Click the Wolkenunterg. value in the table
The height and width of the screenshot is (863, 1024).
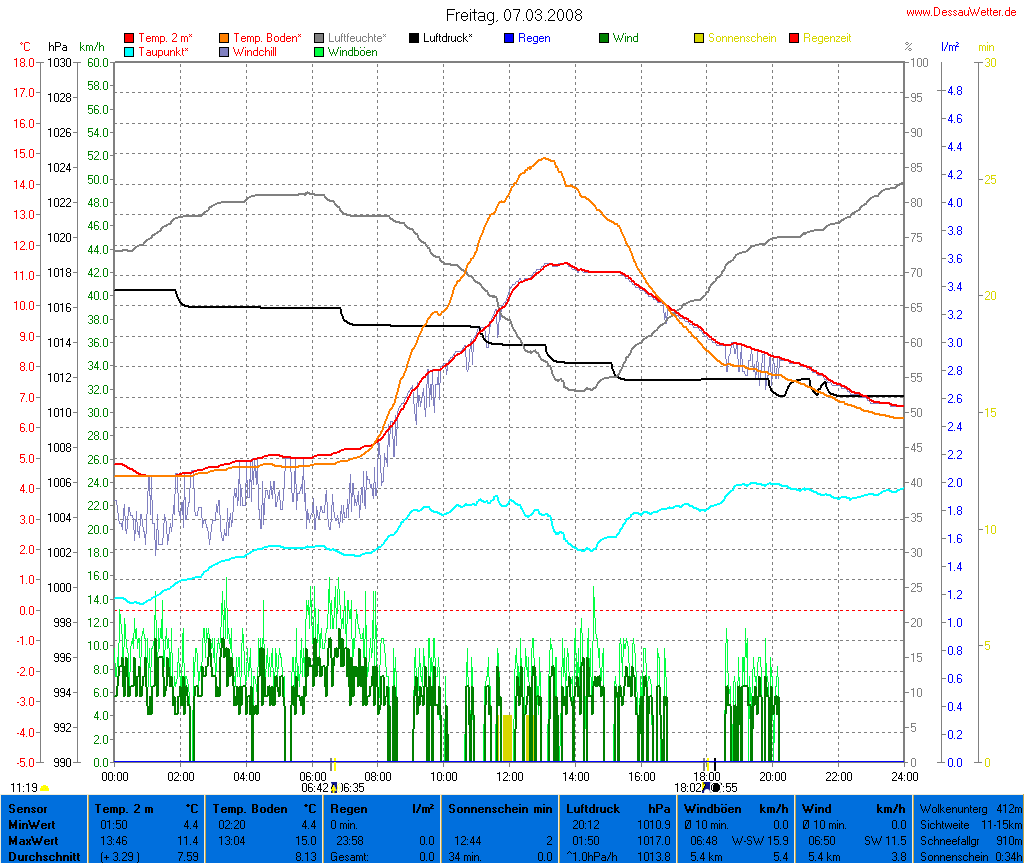[x=1008, y=808]
